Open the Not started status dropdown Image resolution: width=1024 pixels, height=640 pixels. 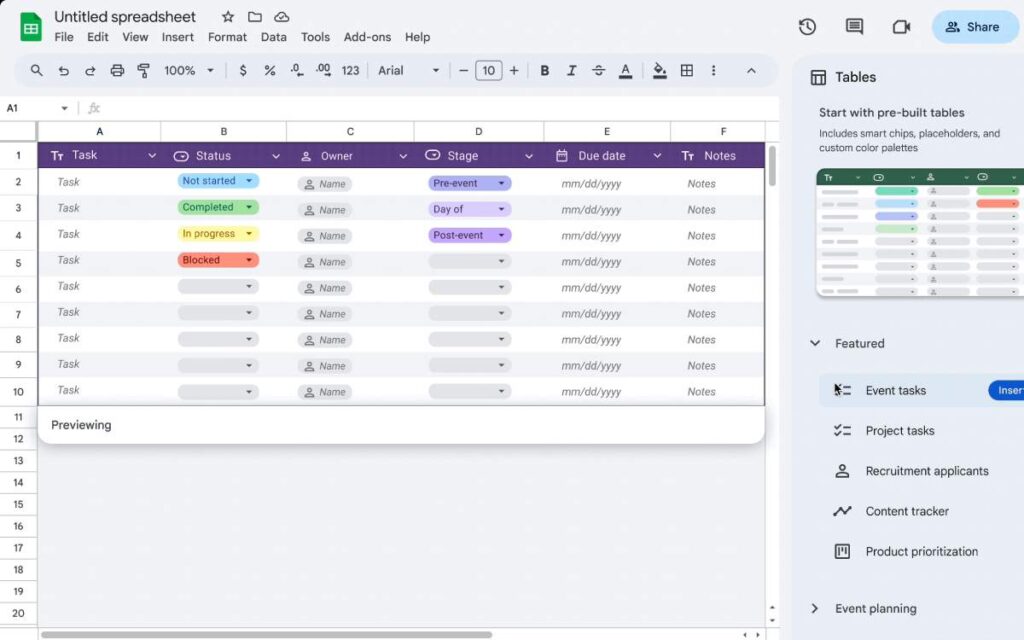pyautogui.click(x=249, y=180)
